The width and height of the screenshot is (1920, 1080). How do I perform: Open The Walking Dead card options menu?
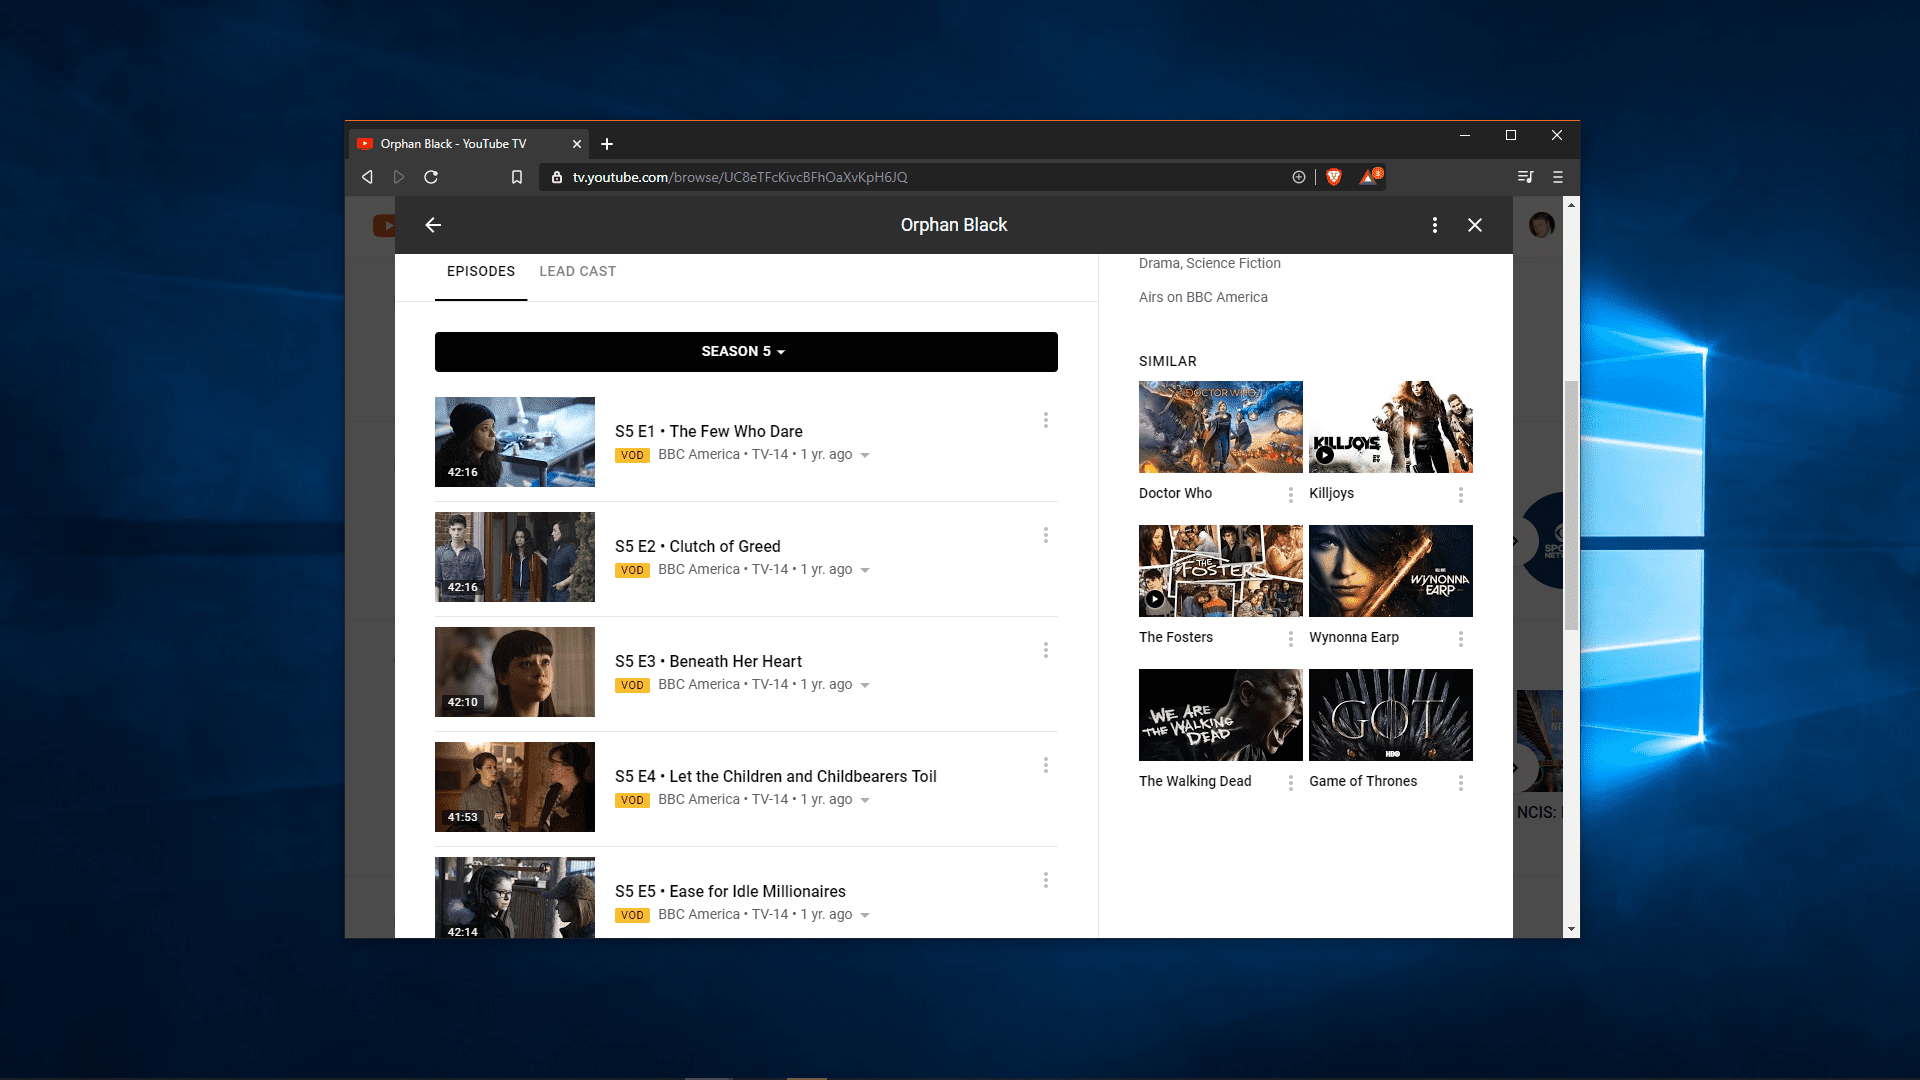[1291, 783]
